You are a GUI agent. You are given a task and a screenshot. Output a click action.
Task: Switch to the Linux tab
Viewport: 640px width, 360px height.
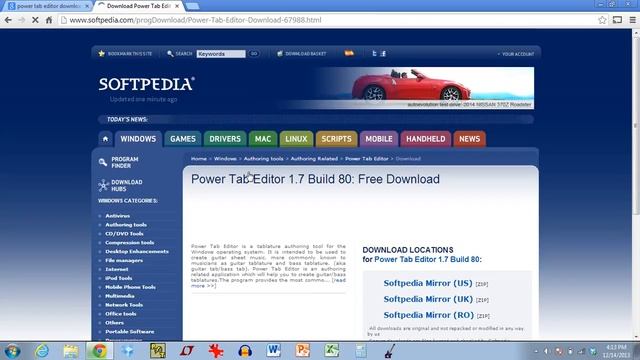pos(296,139)
